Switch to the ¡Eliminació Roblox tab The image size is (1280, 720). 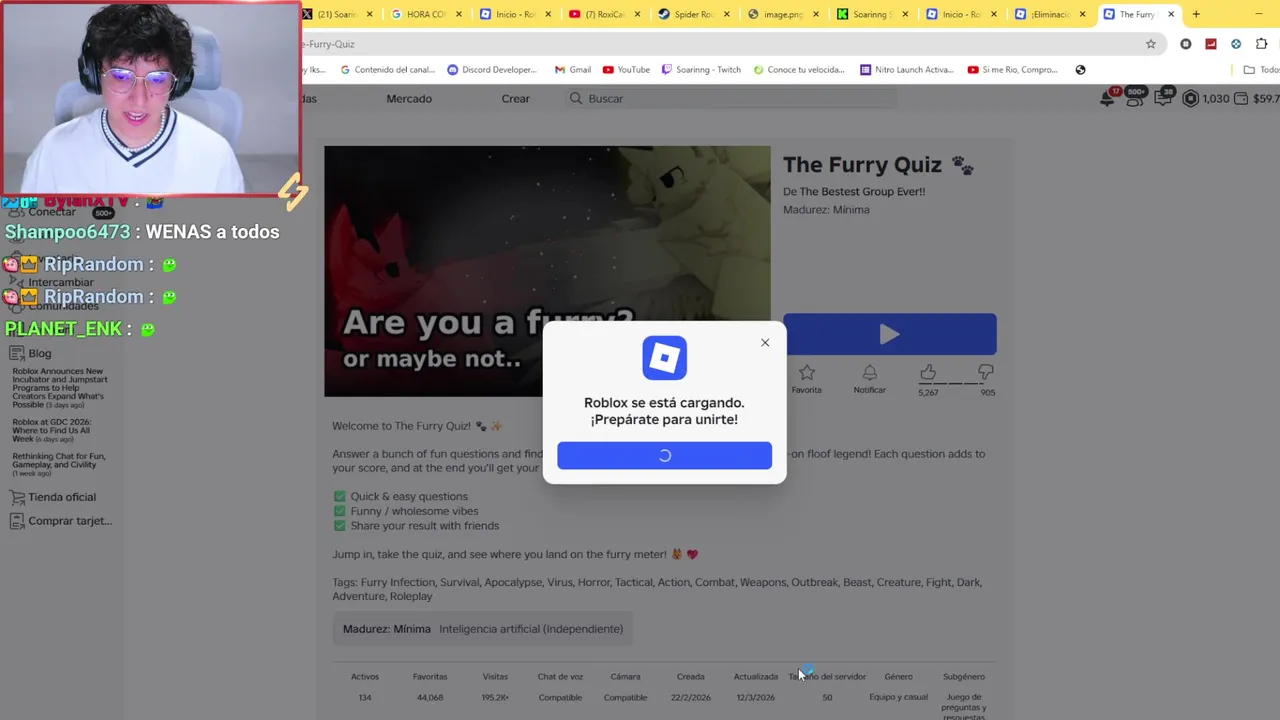[x=1049, y=14]
